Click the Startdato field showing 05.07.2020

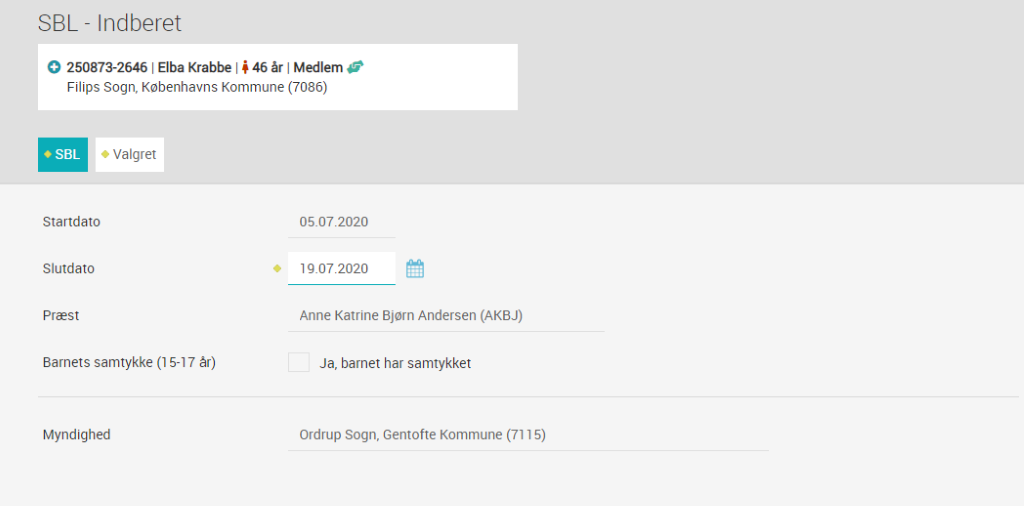point(342,222)
